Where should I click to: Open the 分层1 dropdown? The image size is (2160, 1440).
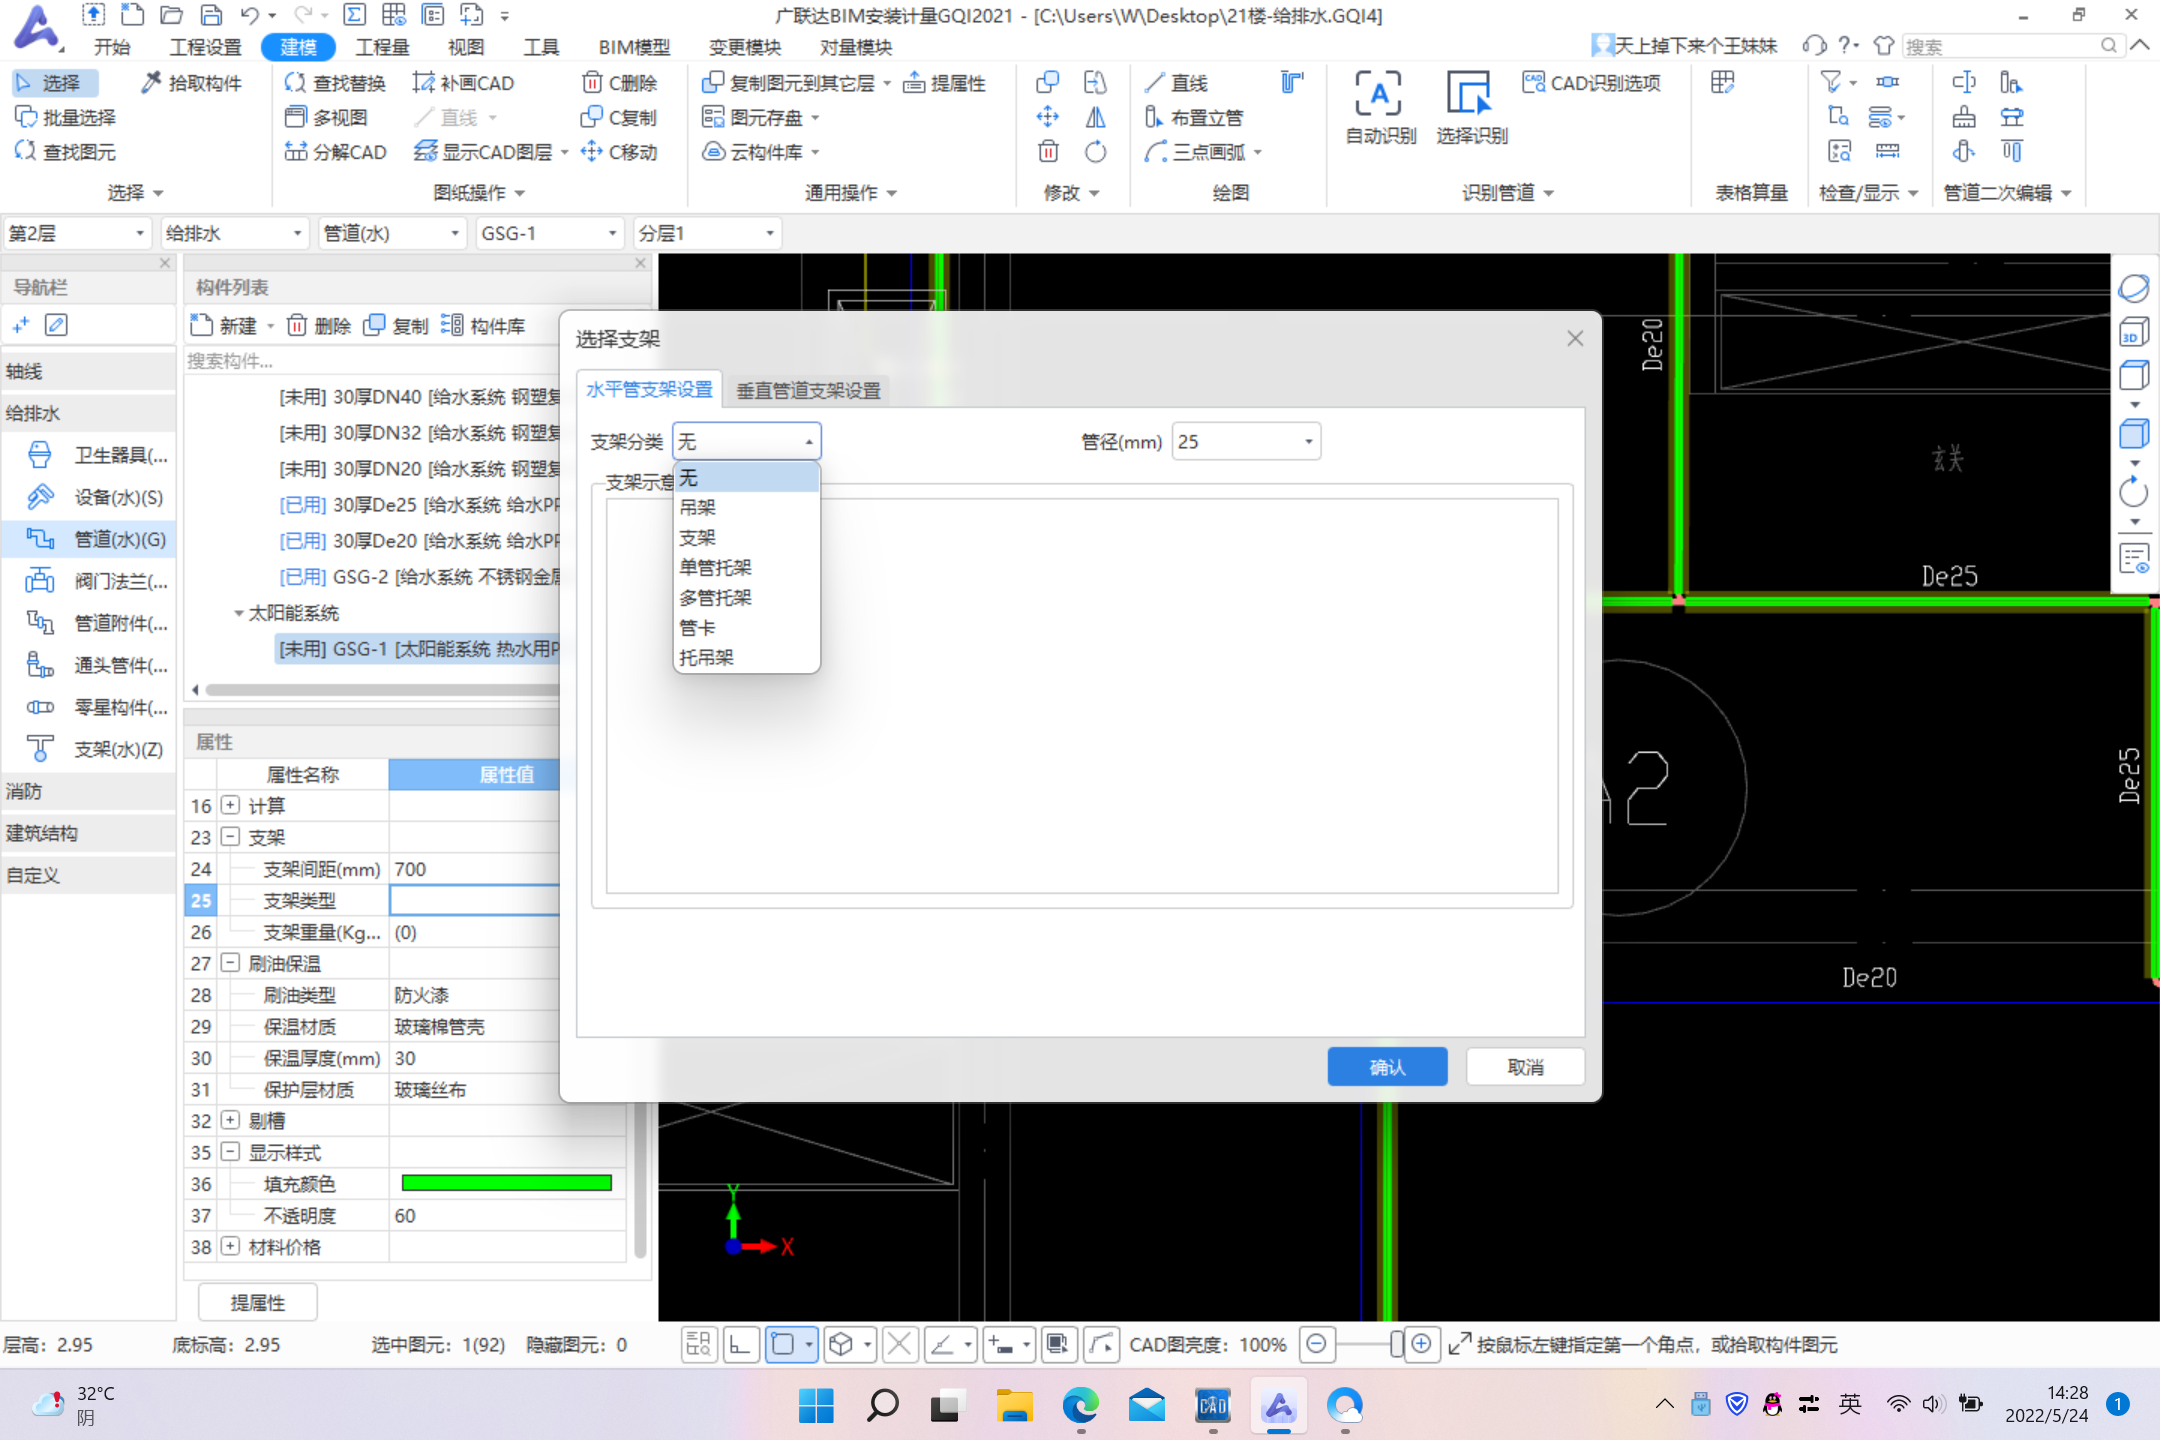tap(707, 234)
